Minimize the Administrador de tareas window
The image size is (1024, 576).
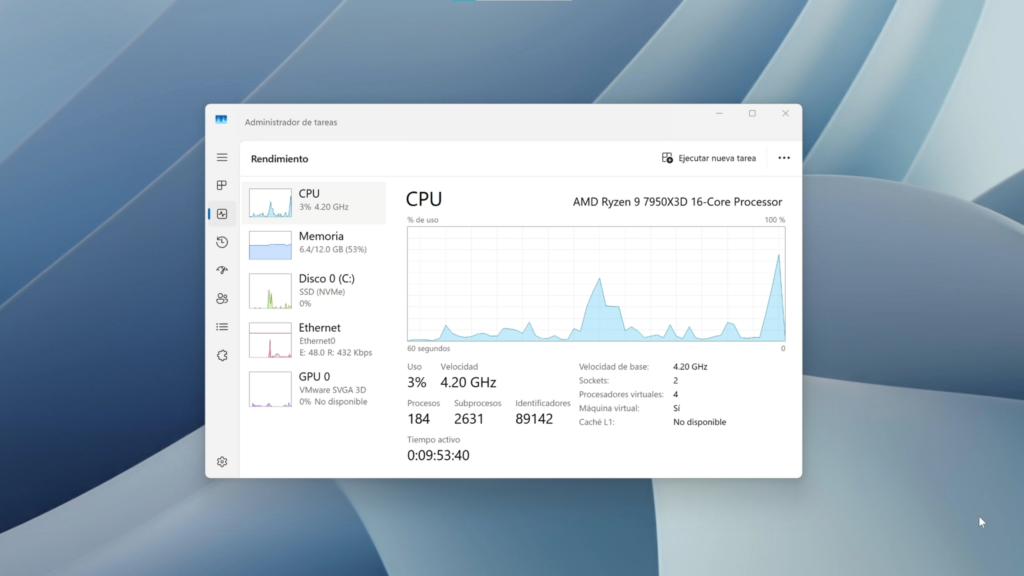point(719,114)
